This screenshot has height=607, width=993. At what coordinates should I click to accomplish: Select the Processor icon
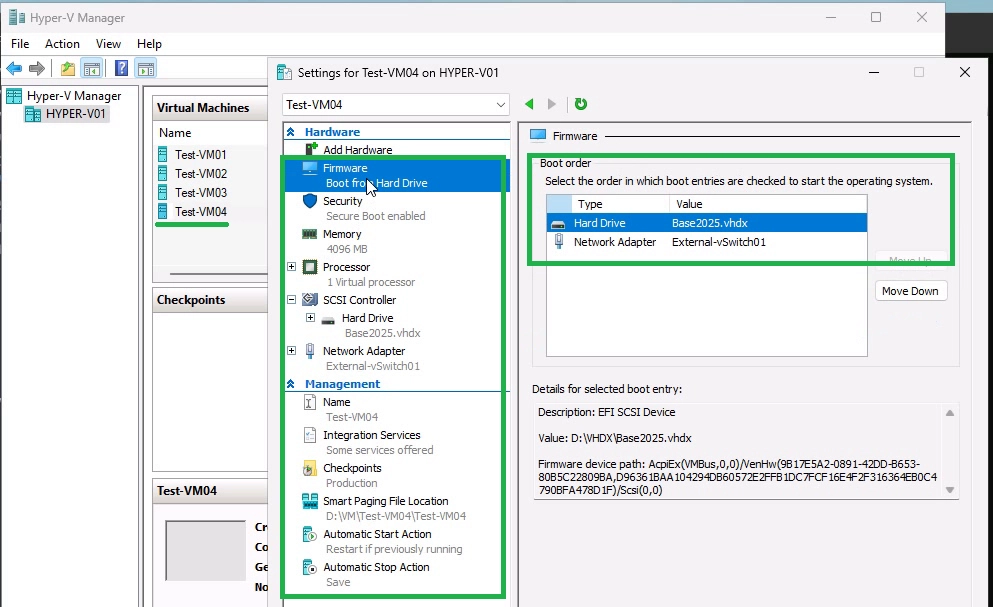[x=310, y=267]
